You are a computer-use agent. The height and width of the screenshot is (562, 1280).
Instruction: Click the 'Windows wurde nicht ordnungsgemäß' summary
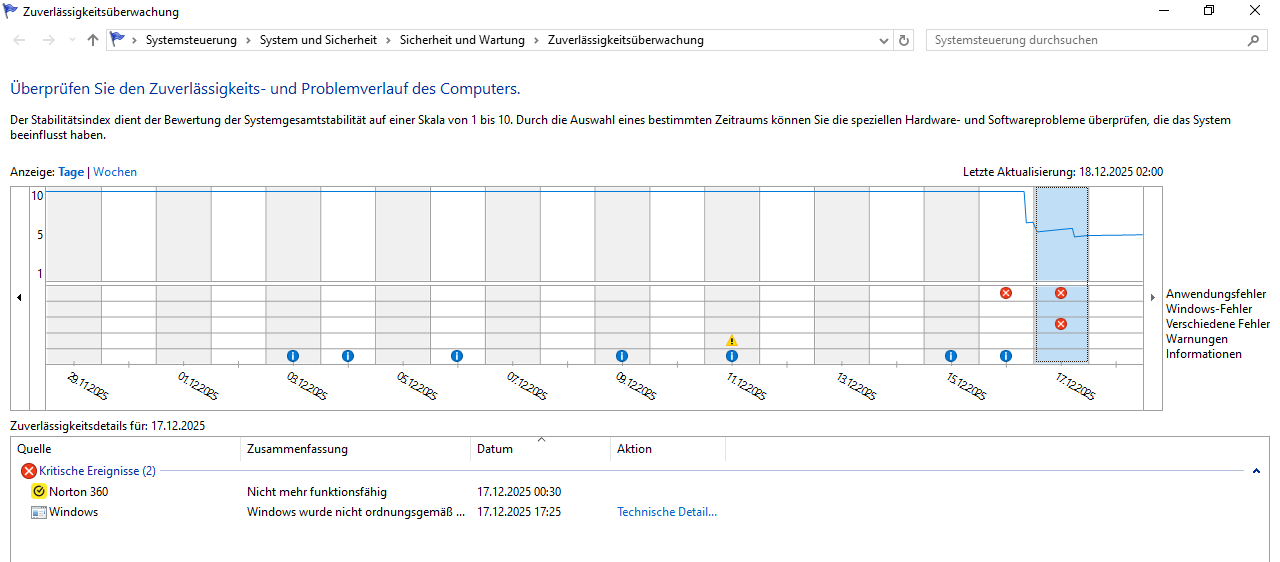tap(356, 512)
